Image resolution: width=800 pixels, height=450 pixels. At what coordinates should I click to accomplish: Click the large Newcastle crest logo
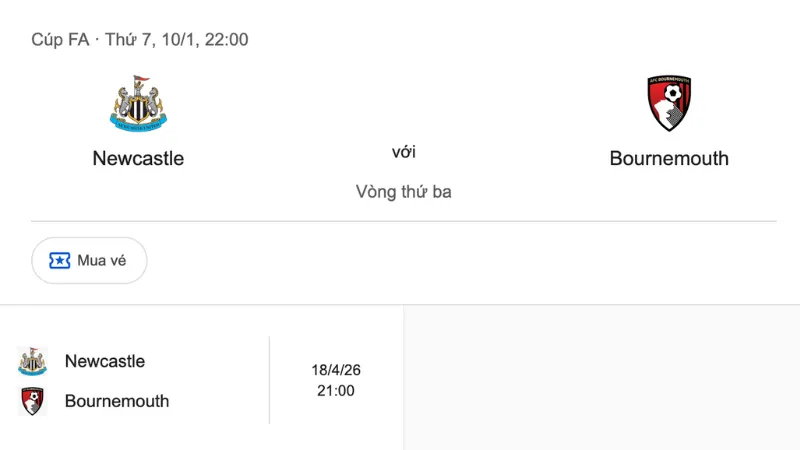coord(138,104)
